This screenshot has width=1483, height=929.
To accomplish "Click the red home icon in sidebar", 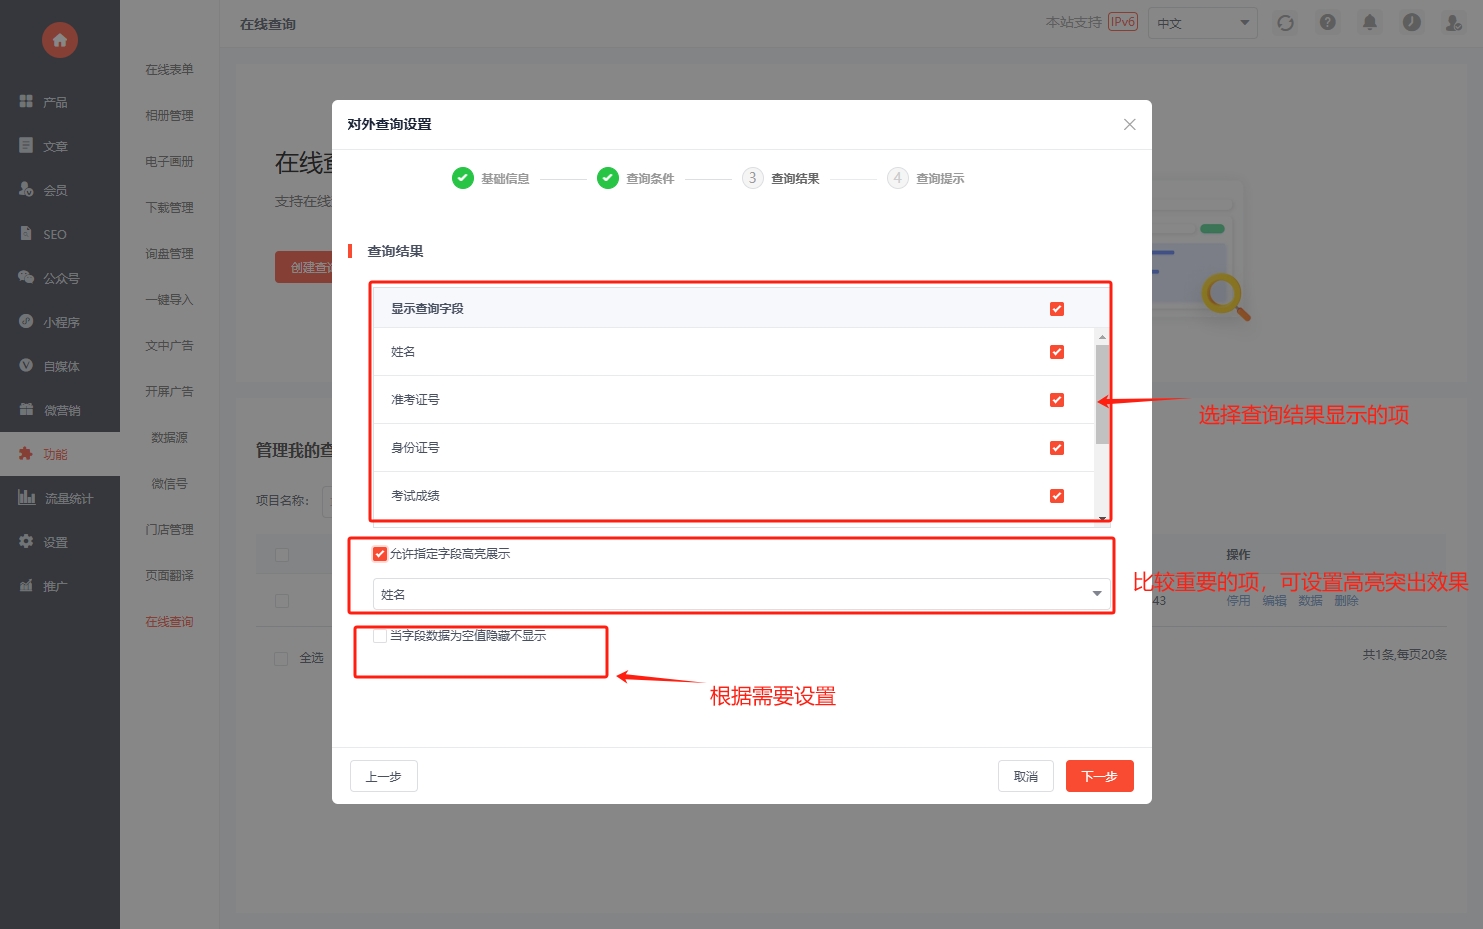I will point(60,40).
